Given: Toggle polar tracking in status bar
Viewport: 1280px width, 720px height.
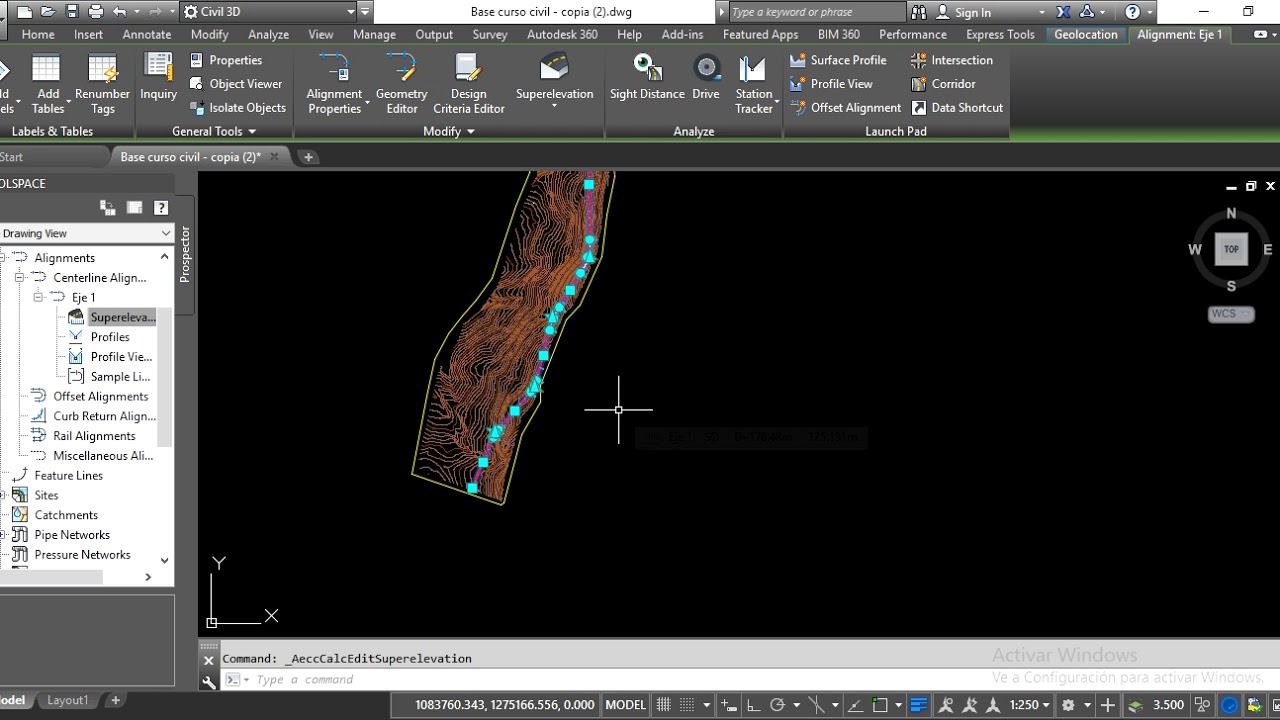Looking at the screenshot, I should click(x=777, y=705).
